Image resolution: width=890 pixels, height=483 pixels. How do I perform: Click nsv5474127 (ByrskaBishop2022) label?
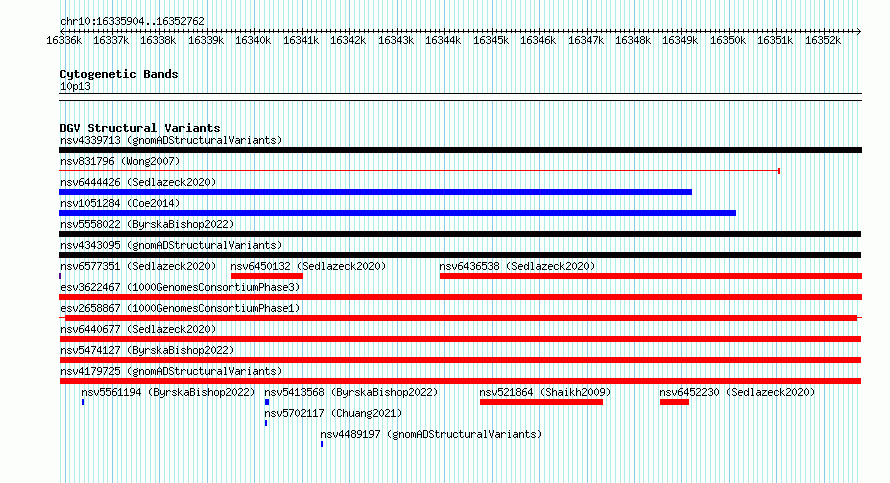(x=147, y=350)
